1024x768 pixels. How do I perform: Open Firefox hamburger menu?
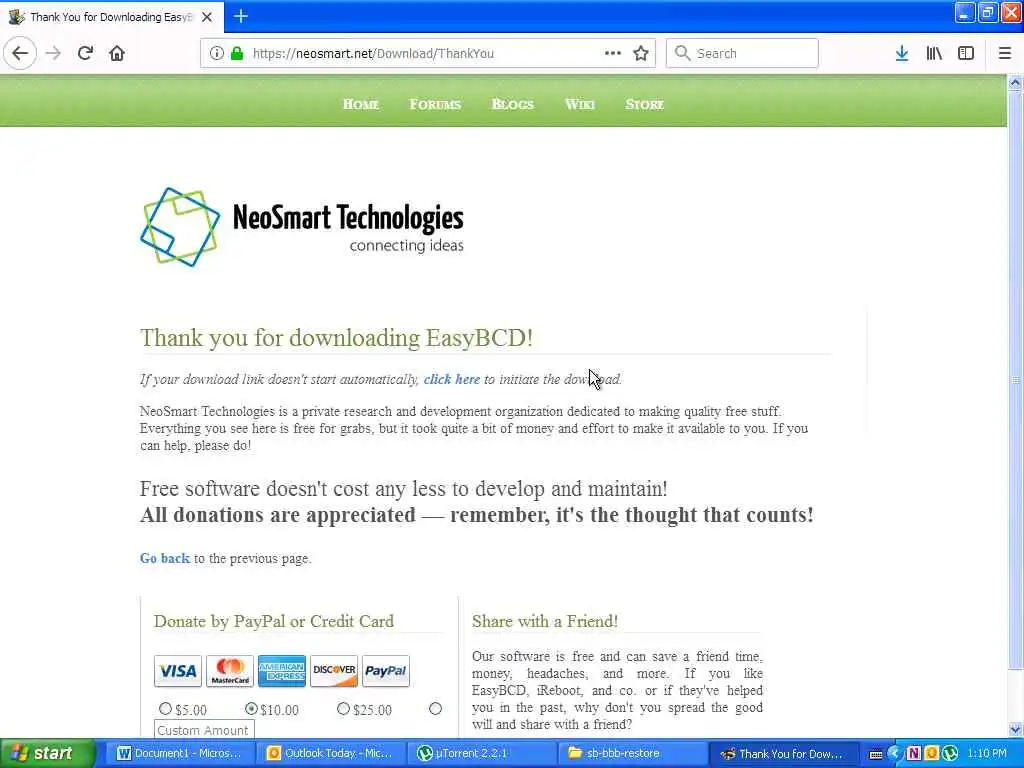pyautogui.click(x=1004, y=54)
